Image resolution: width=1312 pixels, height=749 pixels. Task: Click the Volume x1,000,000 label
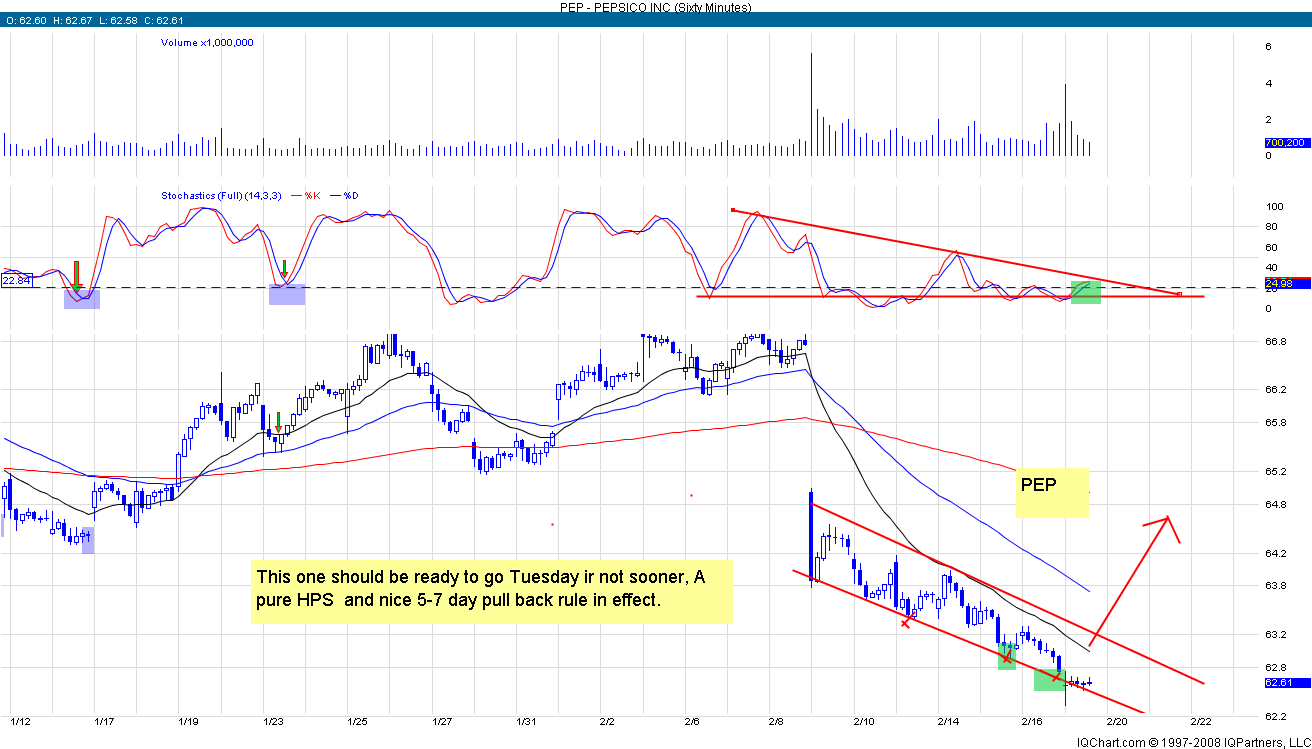pyautogui.click(x=207, y=43)
